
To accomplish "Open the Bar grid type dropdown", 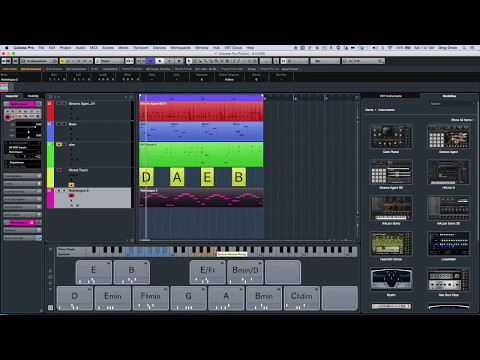I will coord(325,61).
